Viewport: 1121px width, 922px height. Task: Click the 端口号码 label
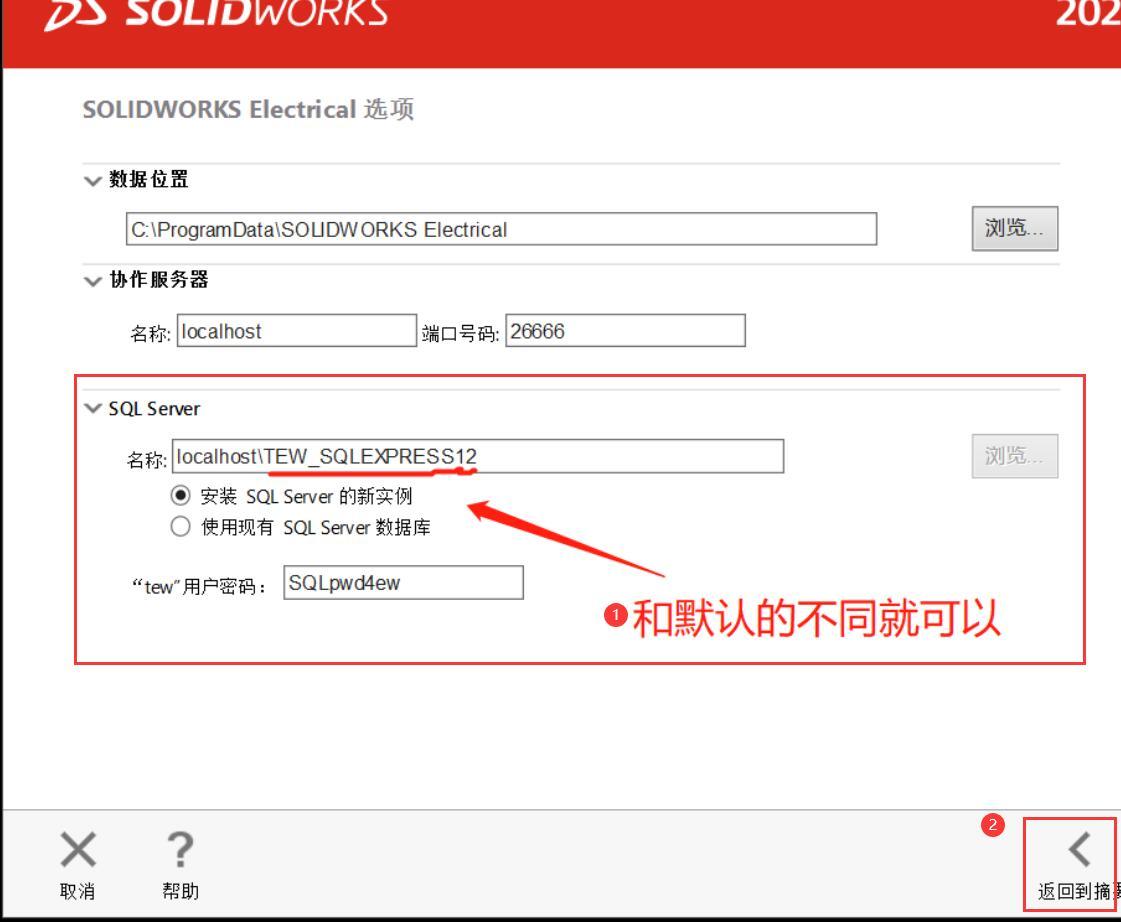tap(460, 334)
